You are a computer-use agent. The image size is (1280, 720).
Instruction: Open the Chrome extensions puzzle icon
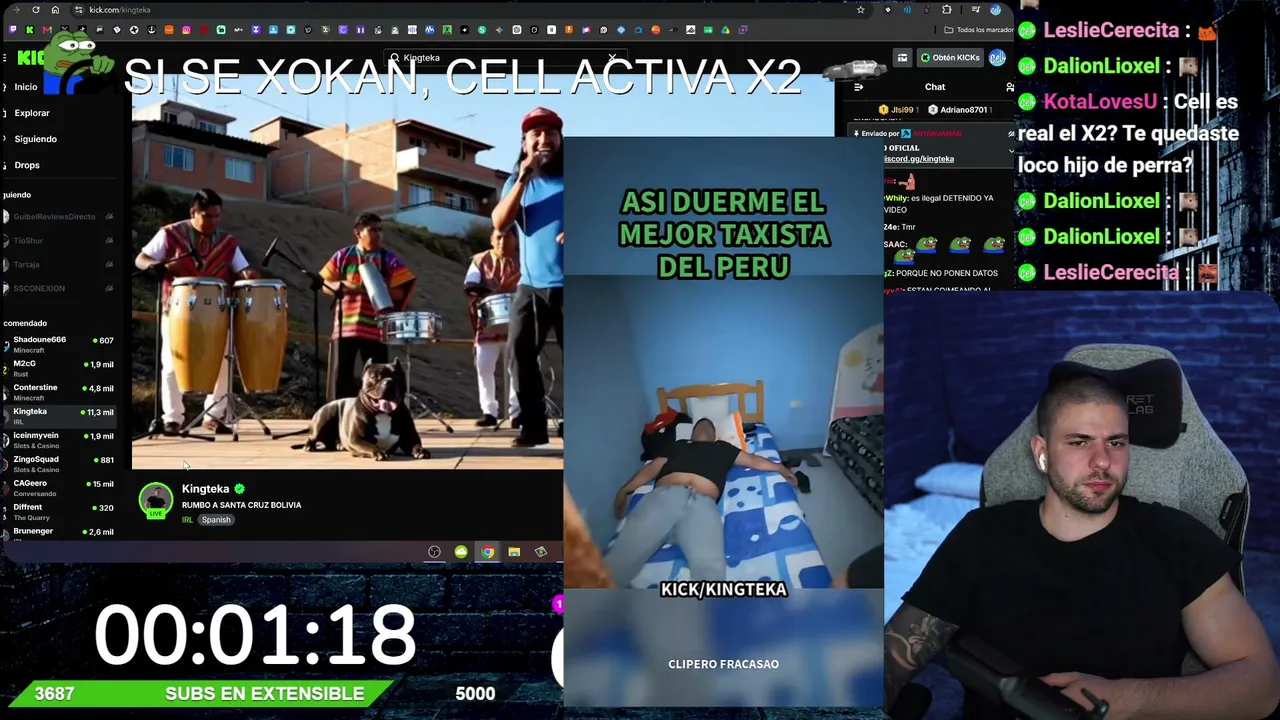pyautogui.click(x=947, y=10)
